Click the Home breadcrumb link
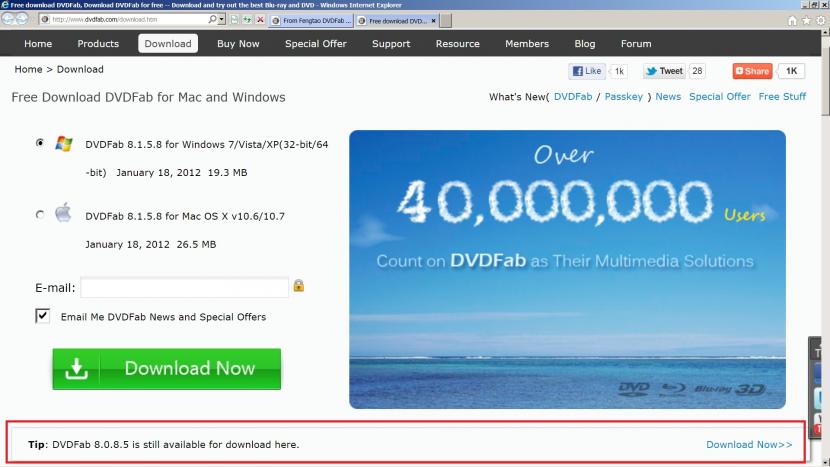Screen dimensions: 830x467 [x=28, y=69]
